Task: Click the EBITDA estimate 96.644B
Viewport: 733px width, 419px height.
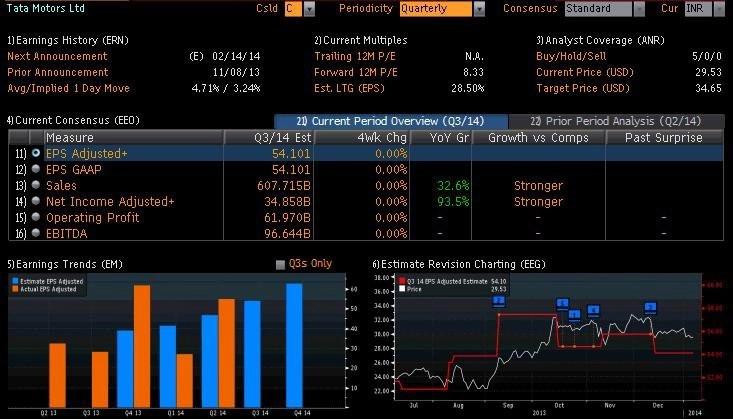Action: (287, 233)
